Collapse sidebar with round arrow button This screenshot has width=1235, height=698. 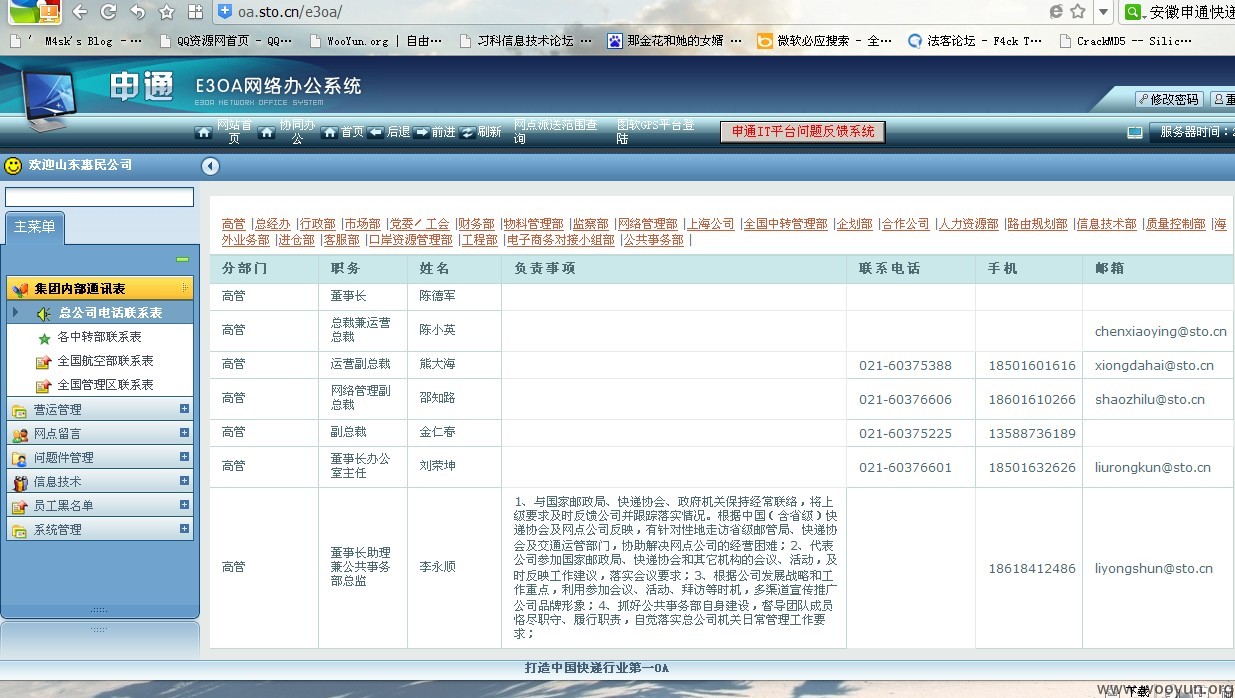tap(210, 166)
